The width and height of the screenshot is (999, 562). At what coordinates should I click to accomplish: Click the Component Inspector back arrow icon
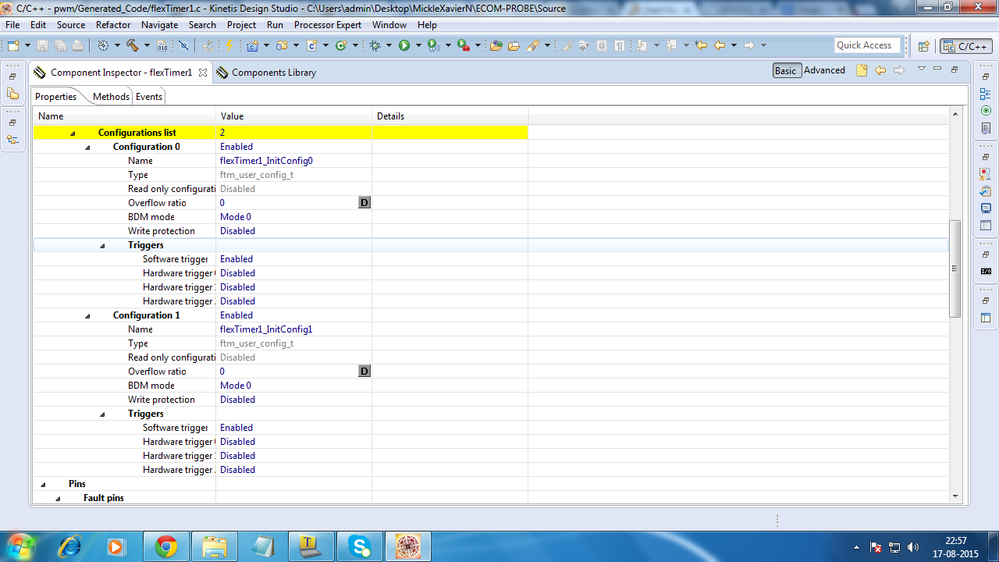point(880,70)
